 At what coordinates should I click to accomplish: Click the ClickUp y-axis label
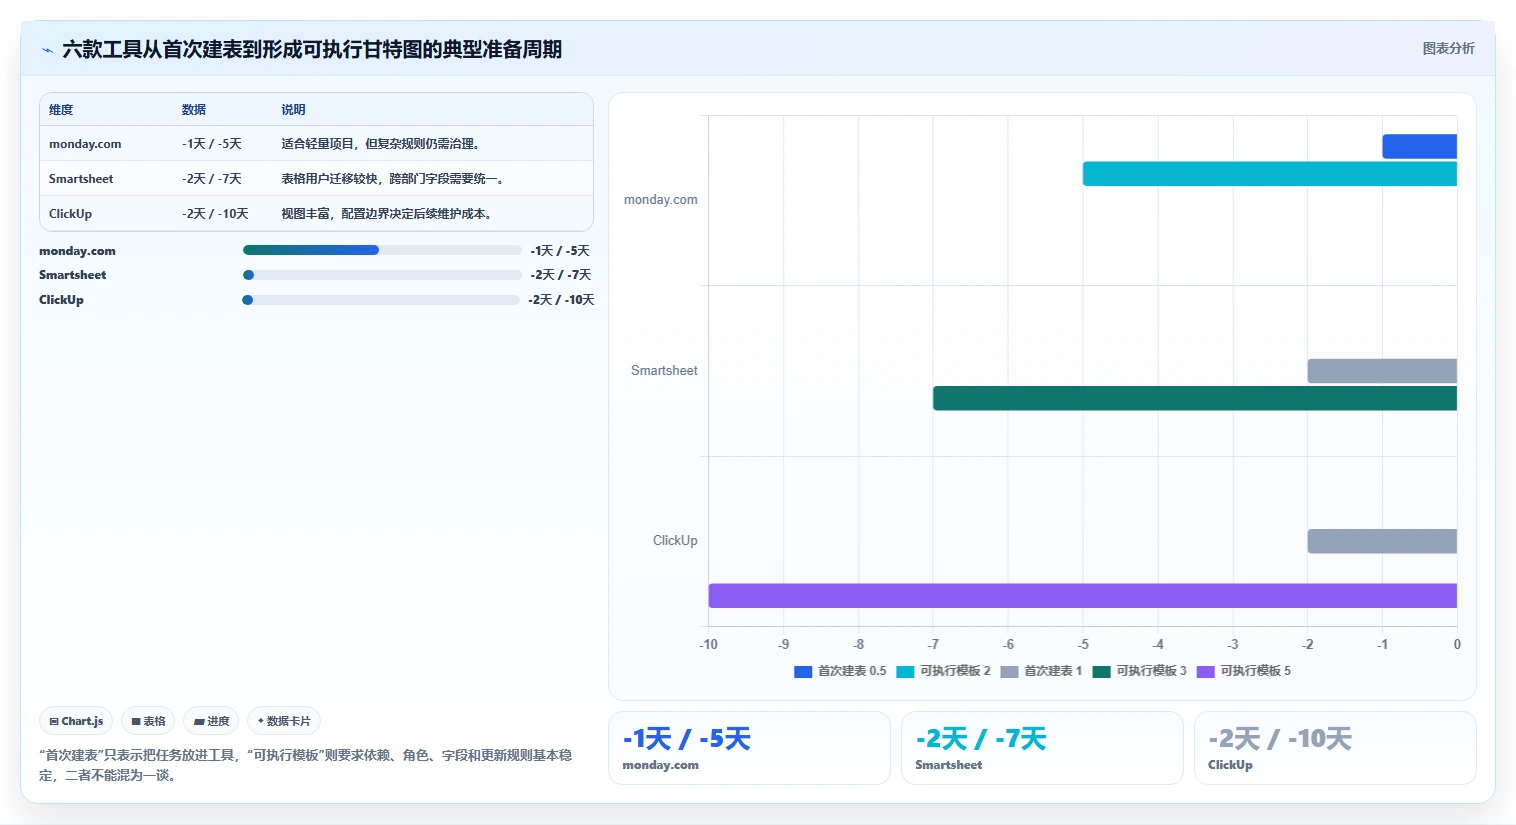click(x=675, y=541)
